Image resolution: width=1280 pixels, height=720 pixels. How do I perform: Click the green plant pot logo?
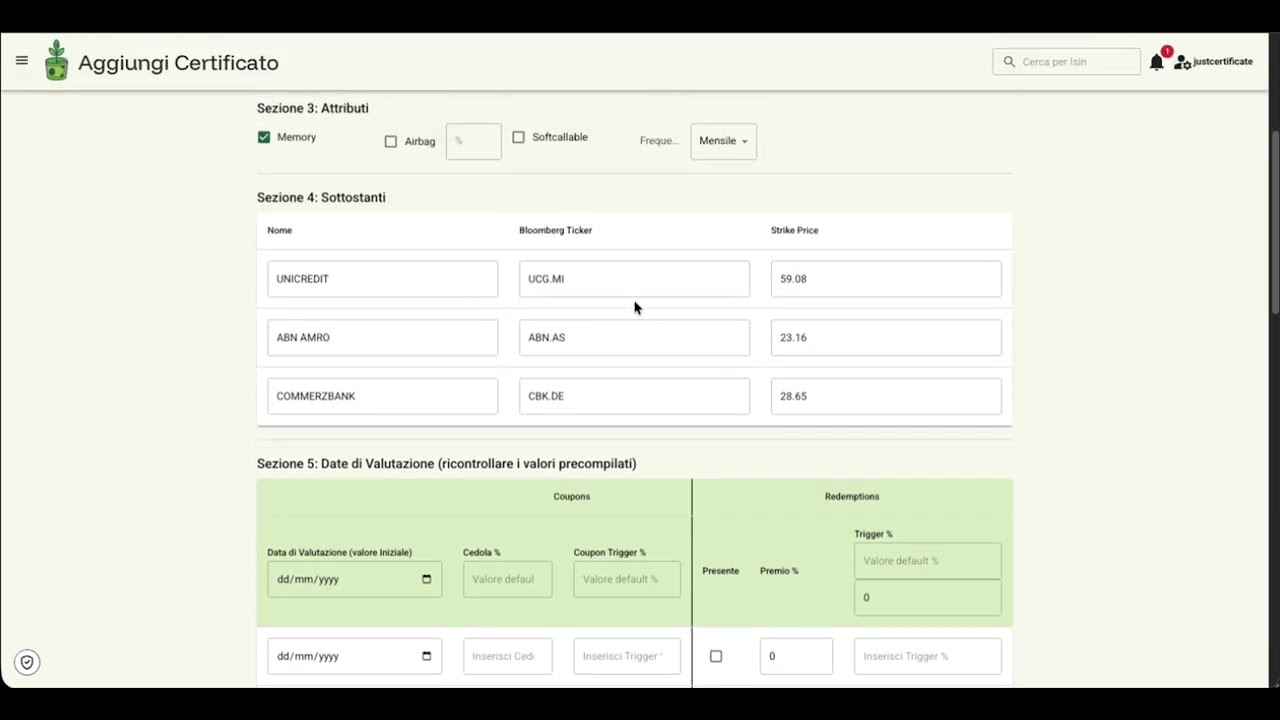57,61
